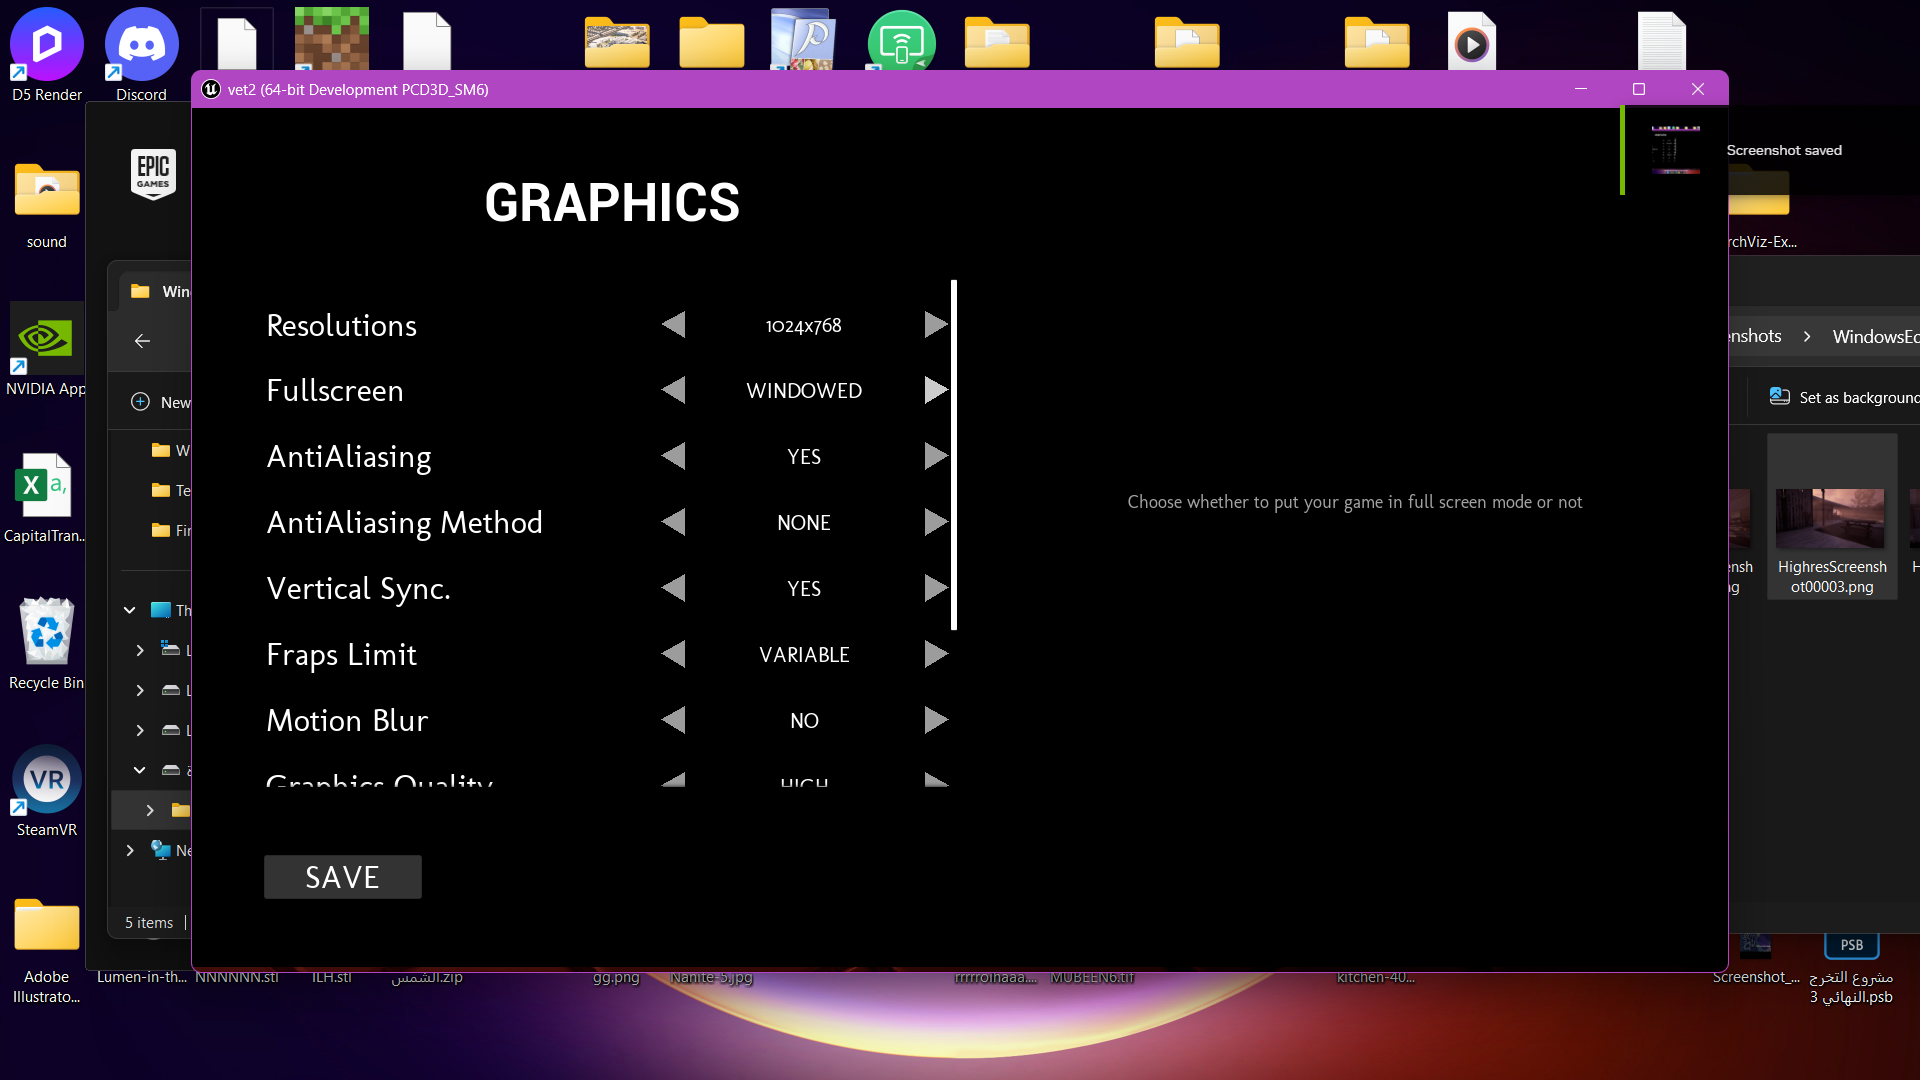Image resolution: width=1920 pixels, height=1080 pixels.
Task: Click Epic Games launcher icon
Action: [x=153, y=174]
